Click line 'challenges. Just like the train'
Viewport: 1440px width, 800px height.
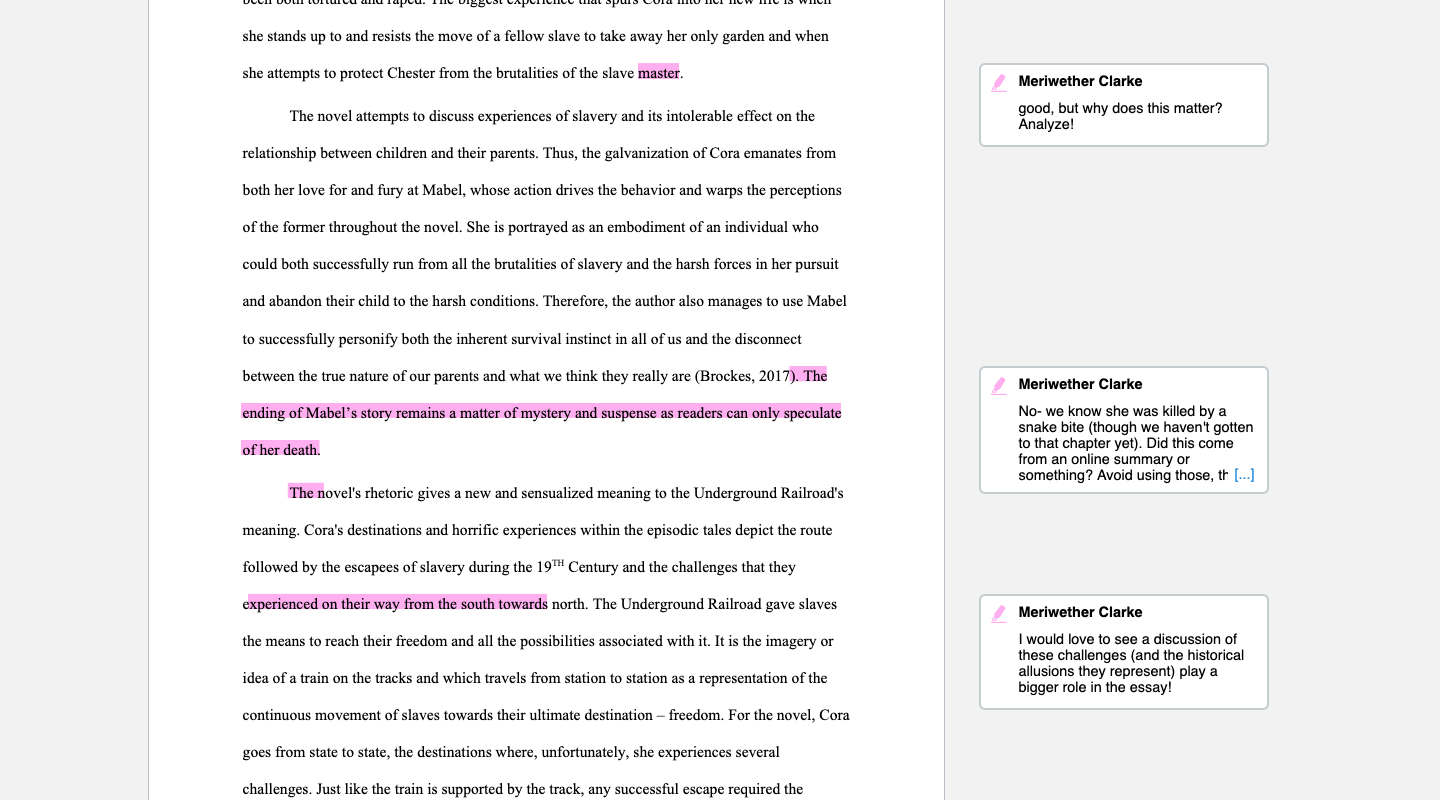(x=522, y=789)
